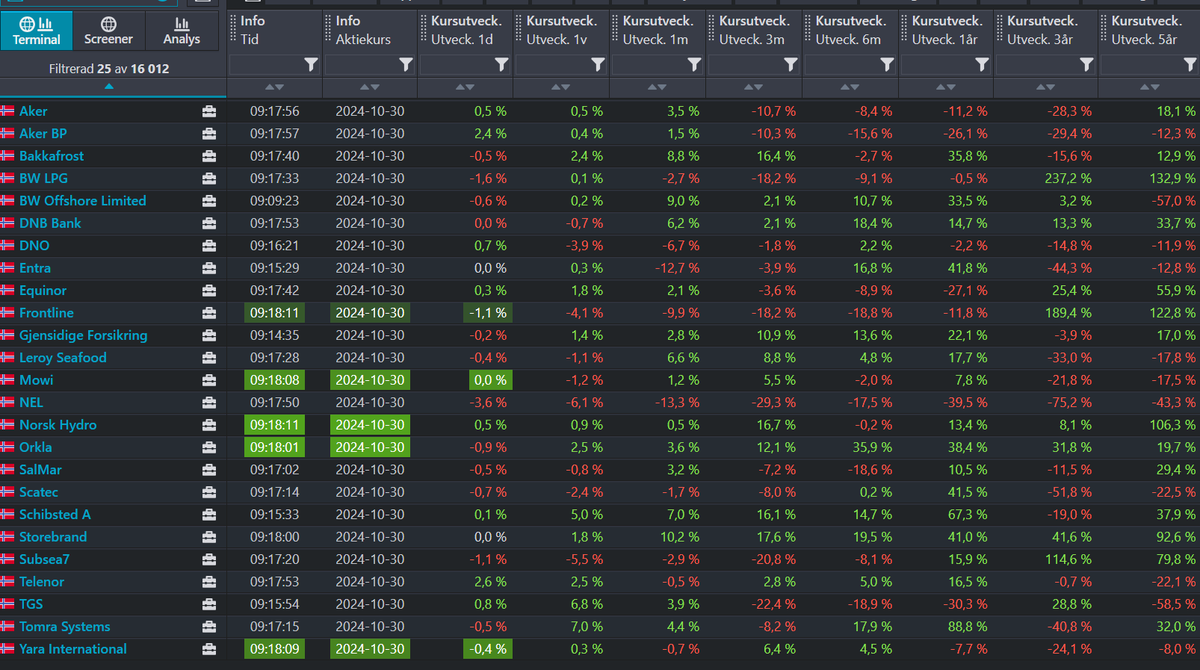
Task: Click the Kursutveck. Utveck. 5år column header
Action: pyautogui.click(x=1147, y=30)
